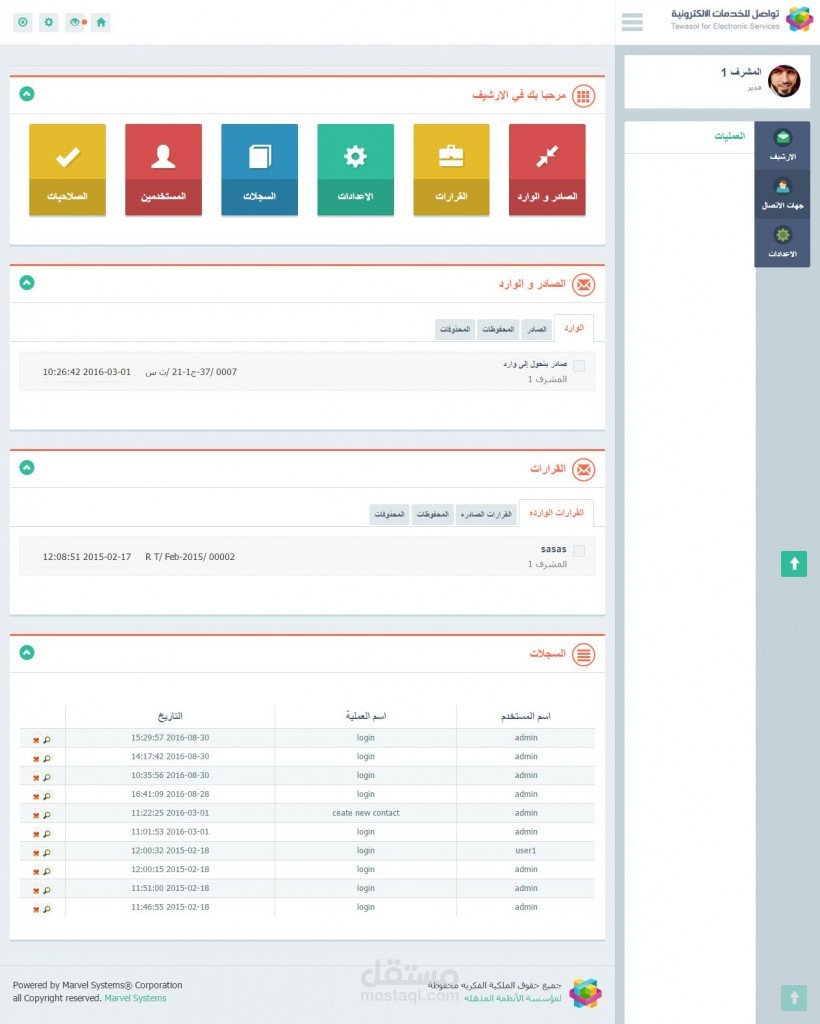Open the gear settings icon in top toolbar
Screen dimensions: 820x1024
(47, 22)
